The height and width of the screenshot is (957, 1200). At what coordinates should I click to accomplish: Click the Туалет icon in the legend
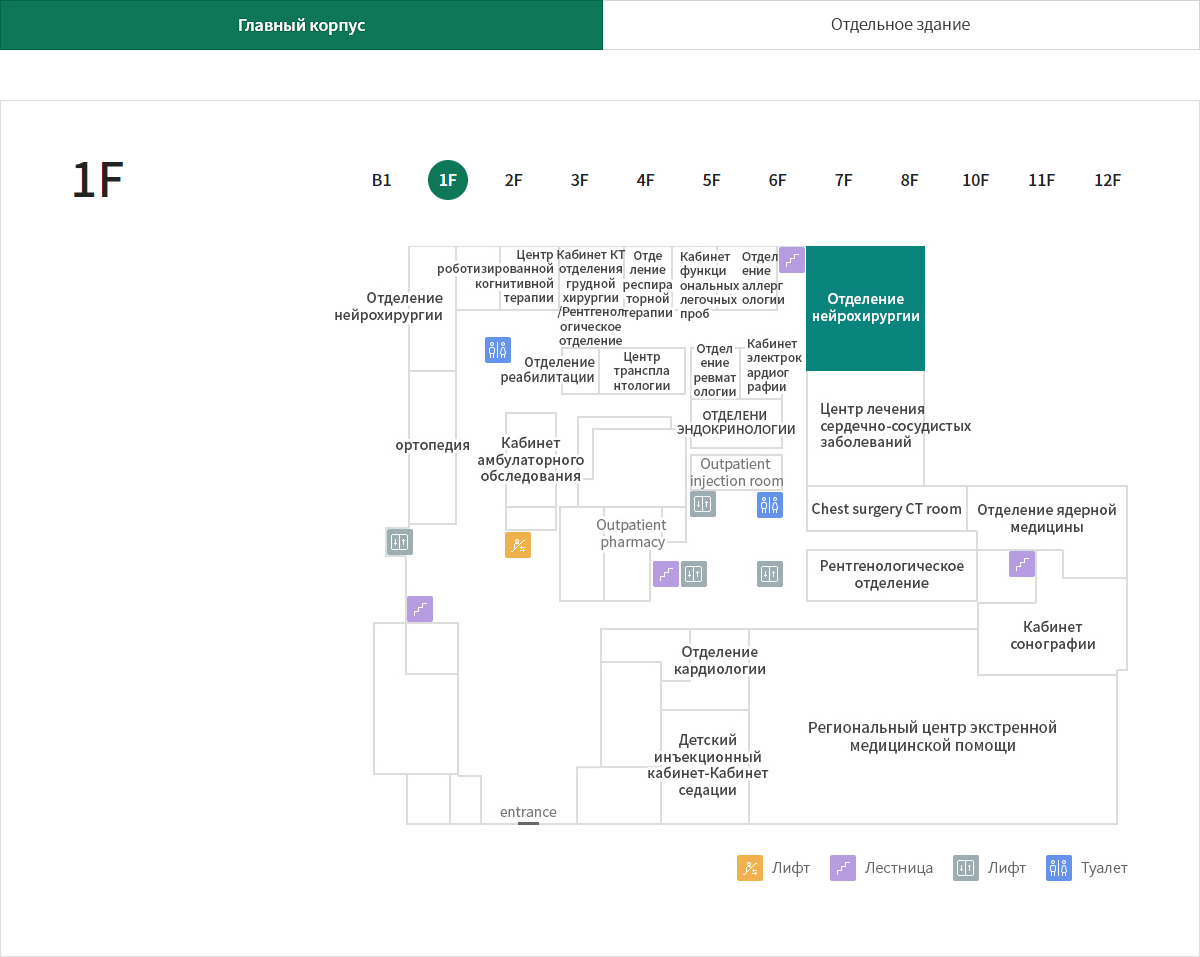[x=1059, y=868]
